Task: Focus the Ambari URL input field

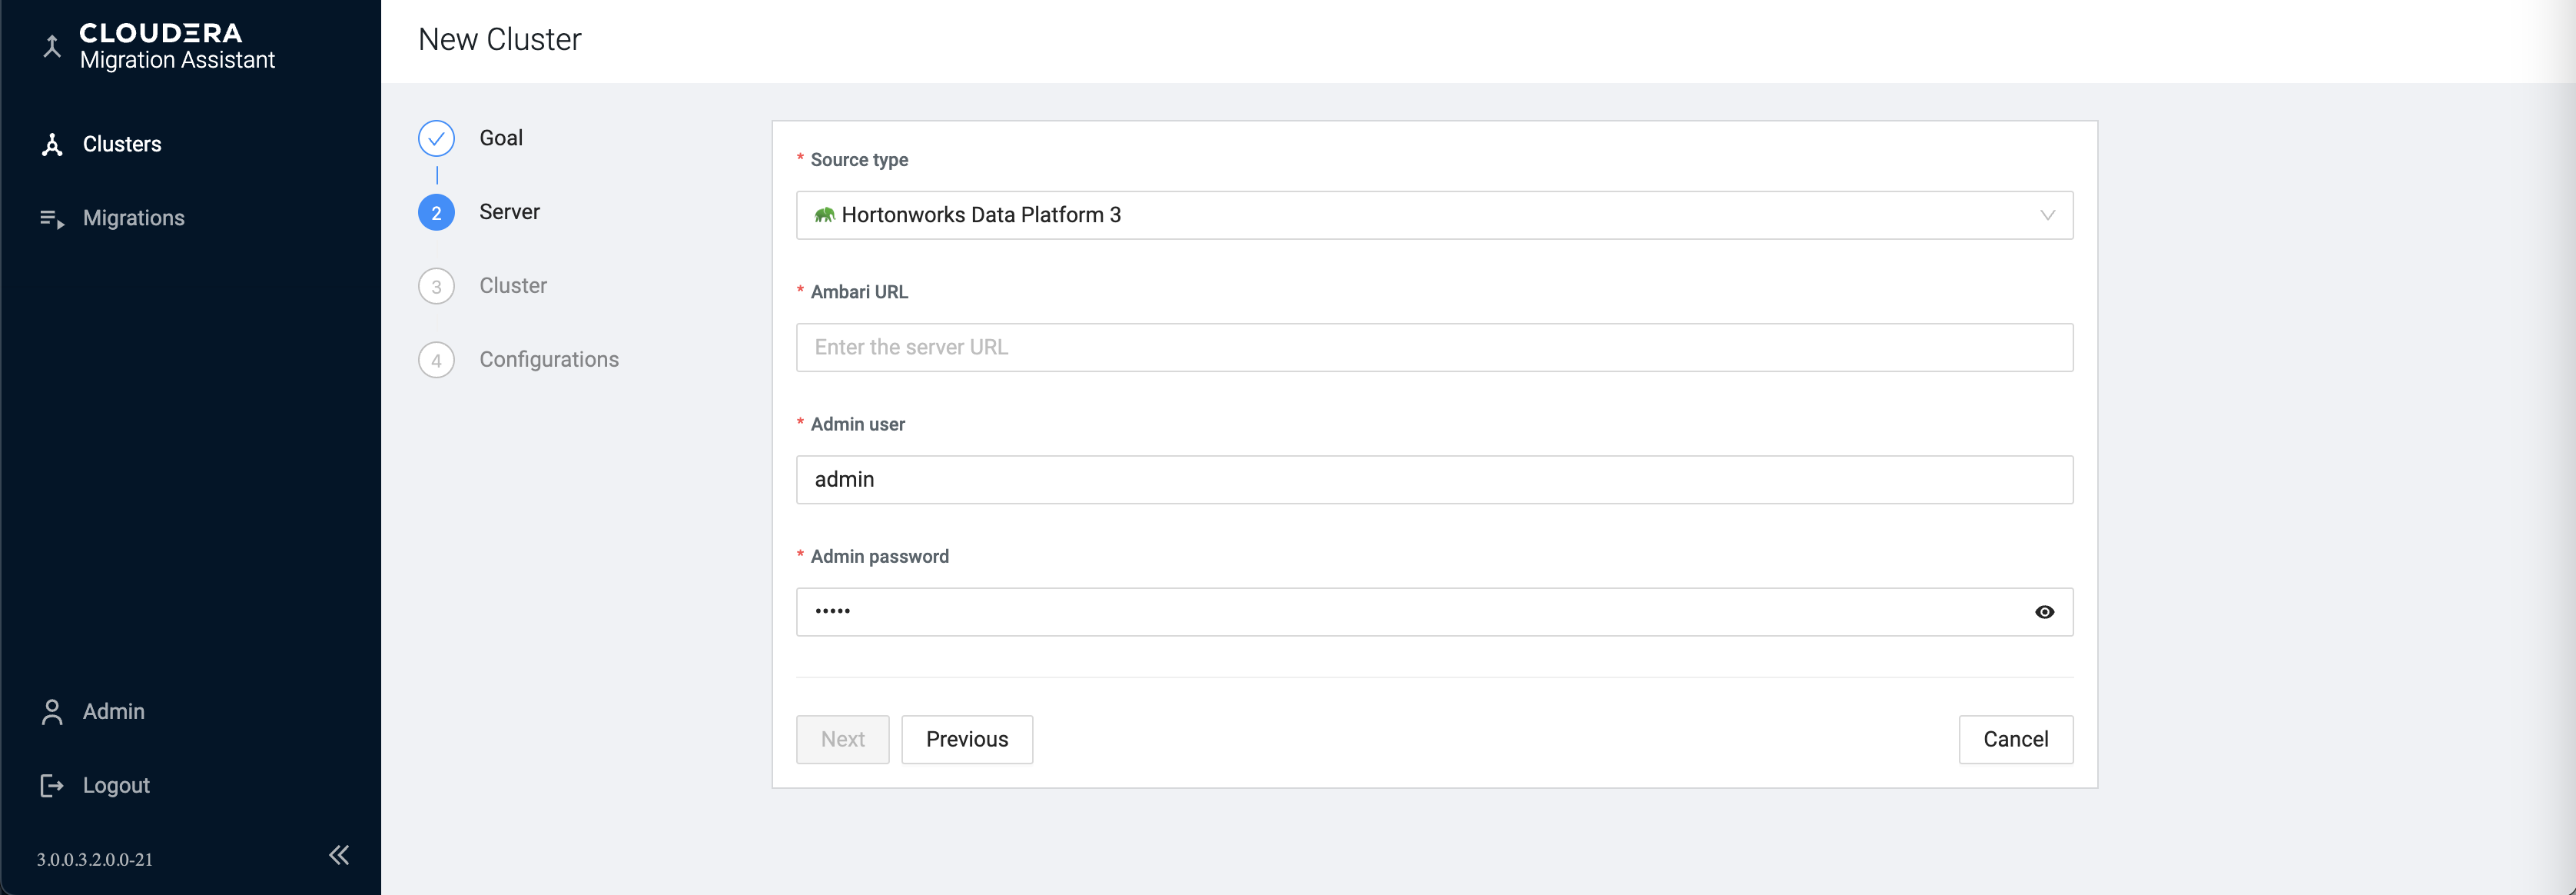Action: tap(1433, 348)
